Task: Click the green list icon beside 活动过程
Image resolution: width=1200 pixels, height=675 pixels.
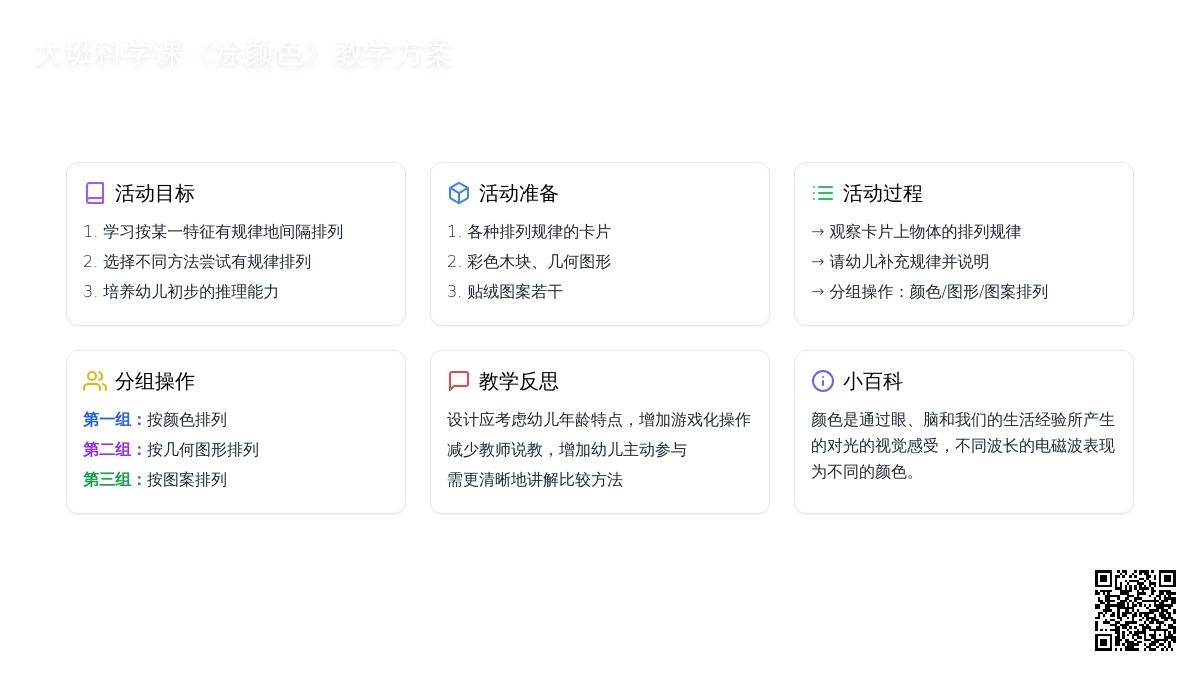Action: click(823, 193)
